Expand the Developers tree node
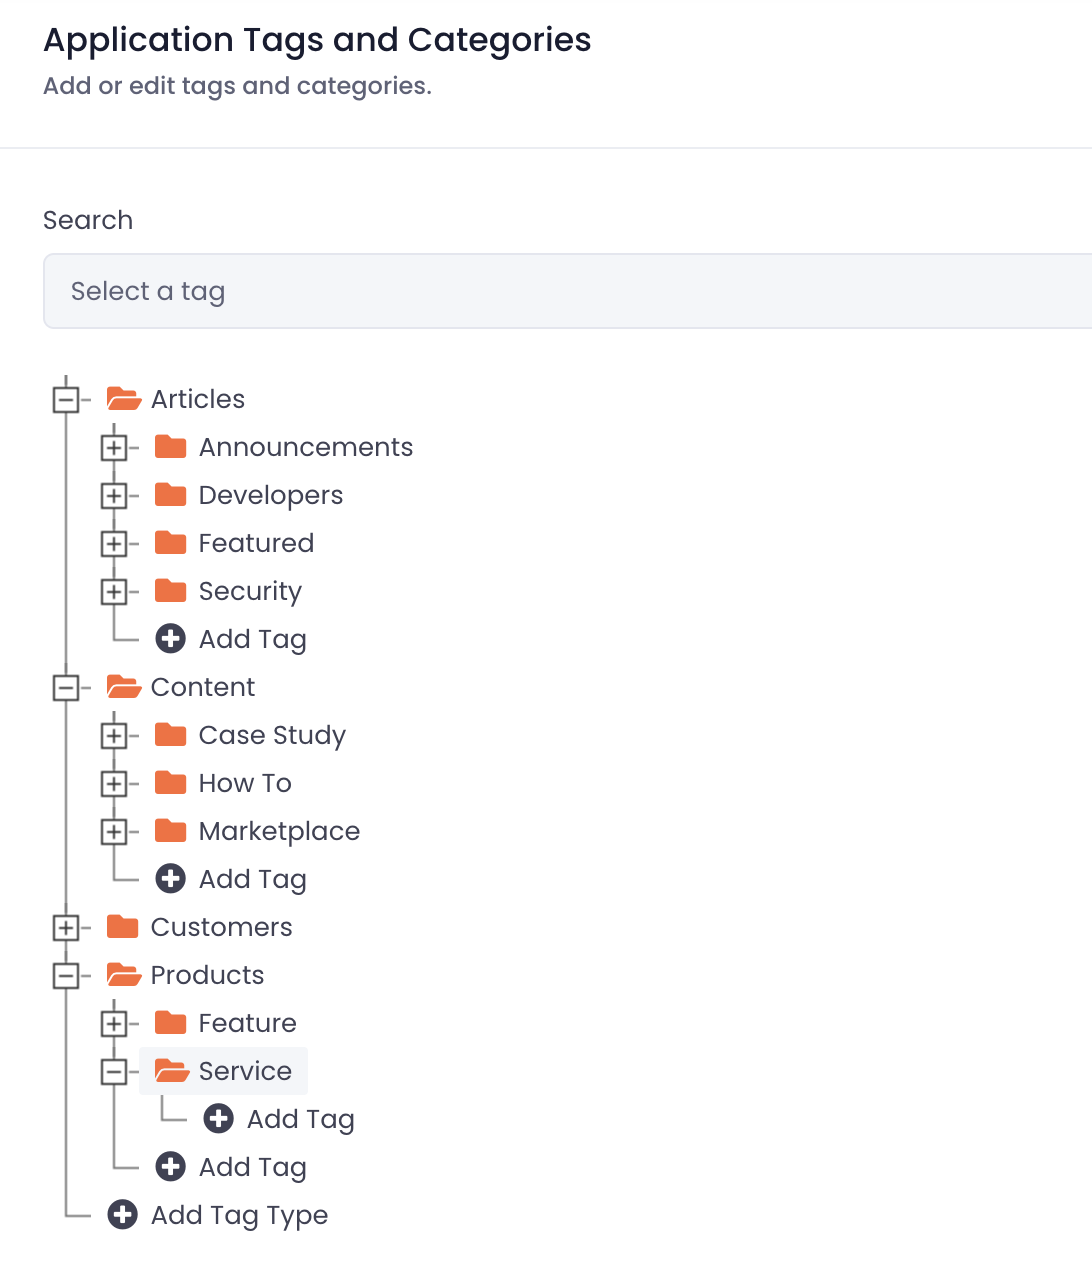Screen dimensions: 1092x1266 click(x=114, y=496)
